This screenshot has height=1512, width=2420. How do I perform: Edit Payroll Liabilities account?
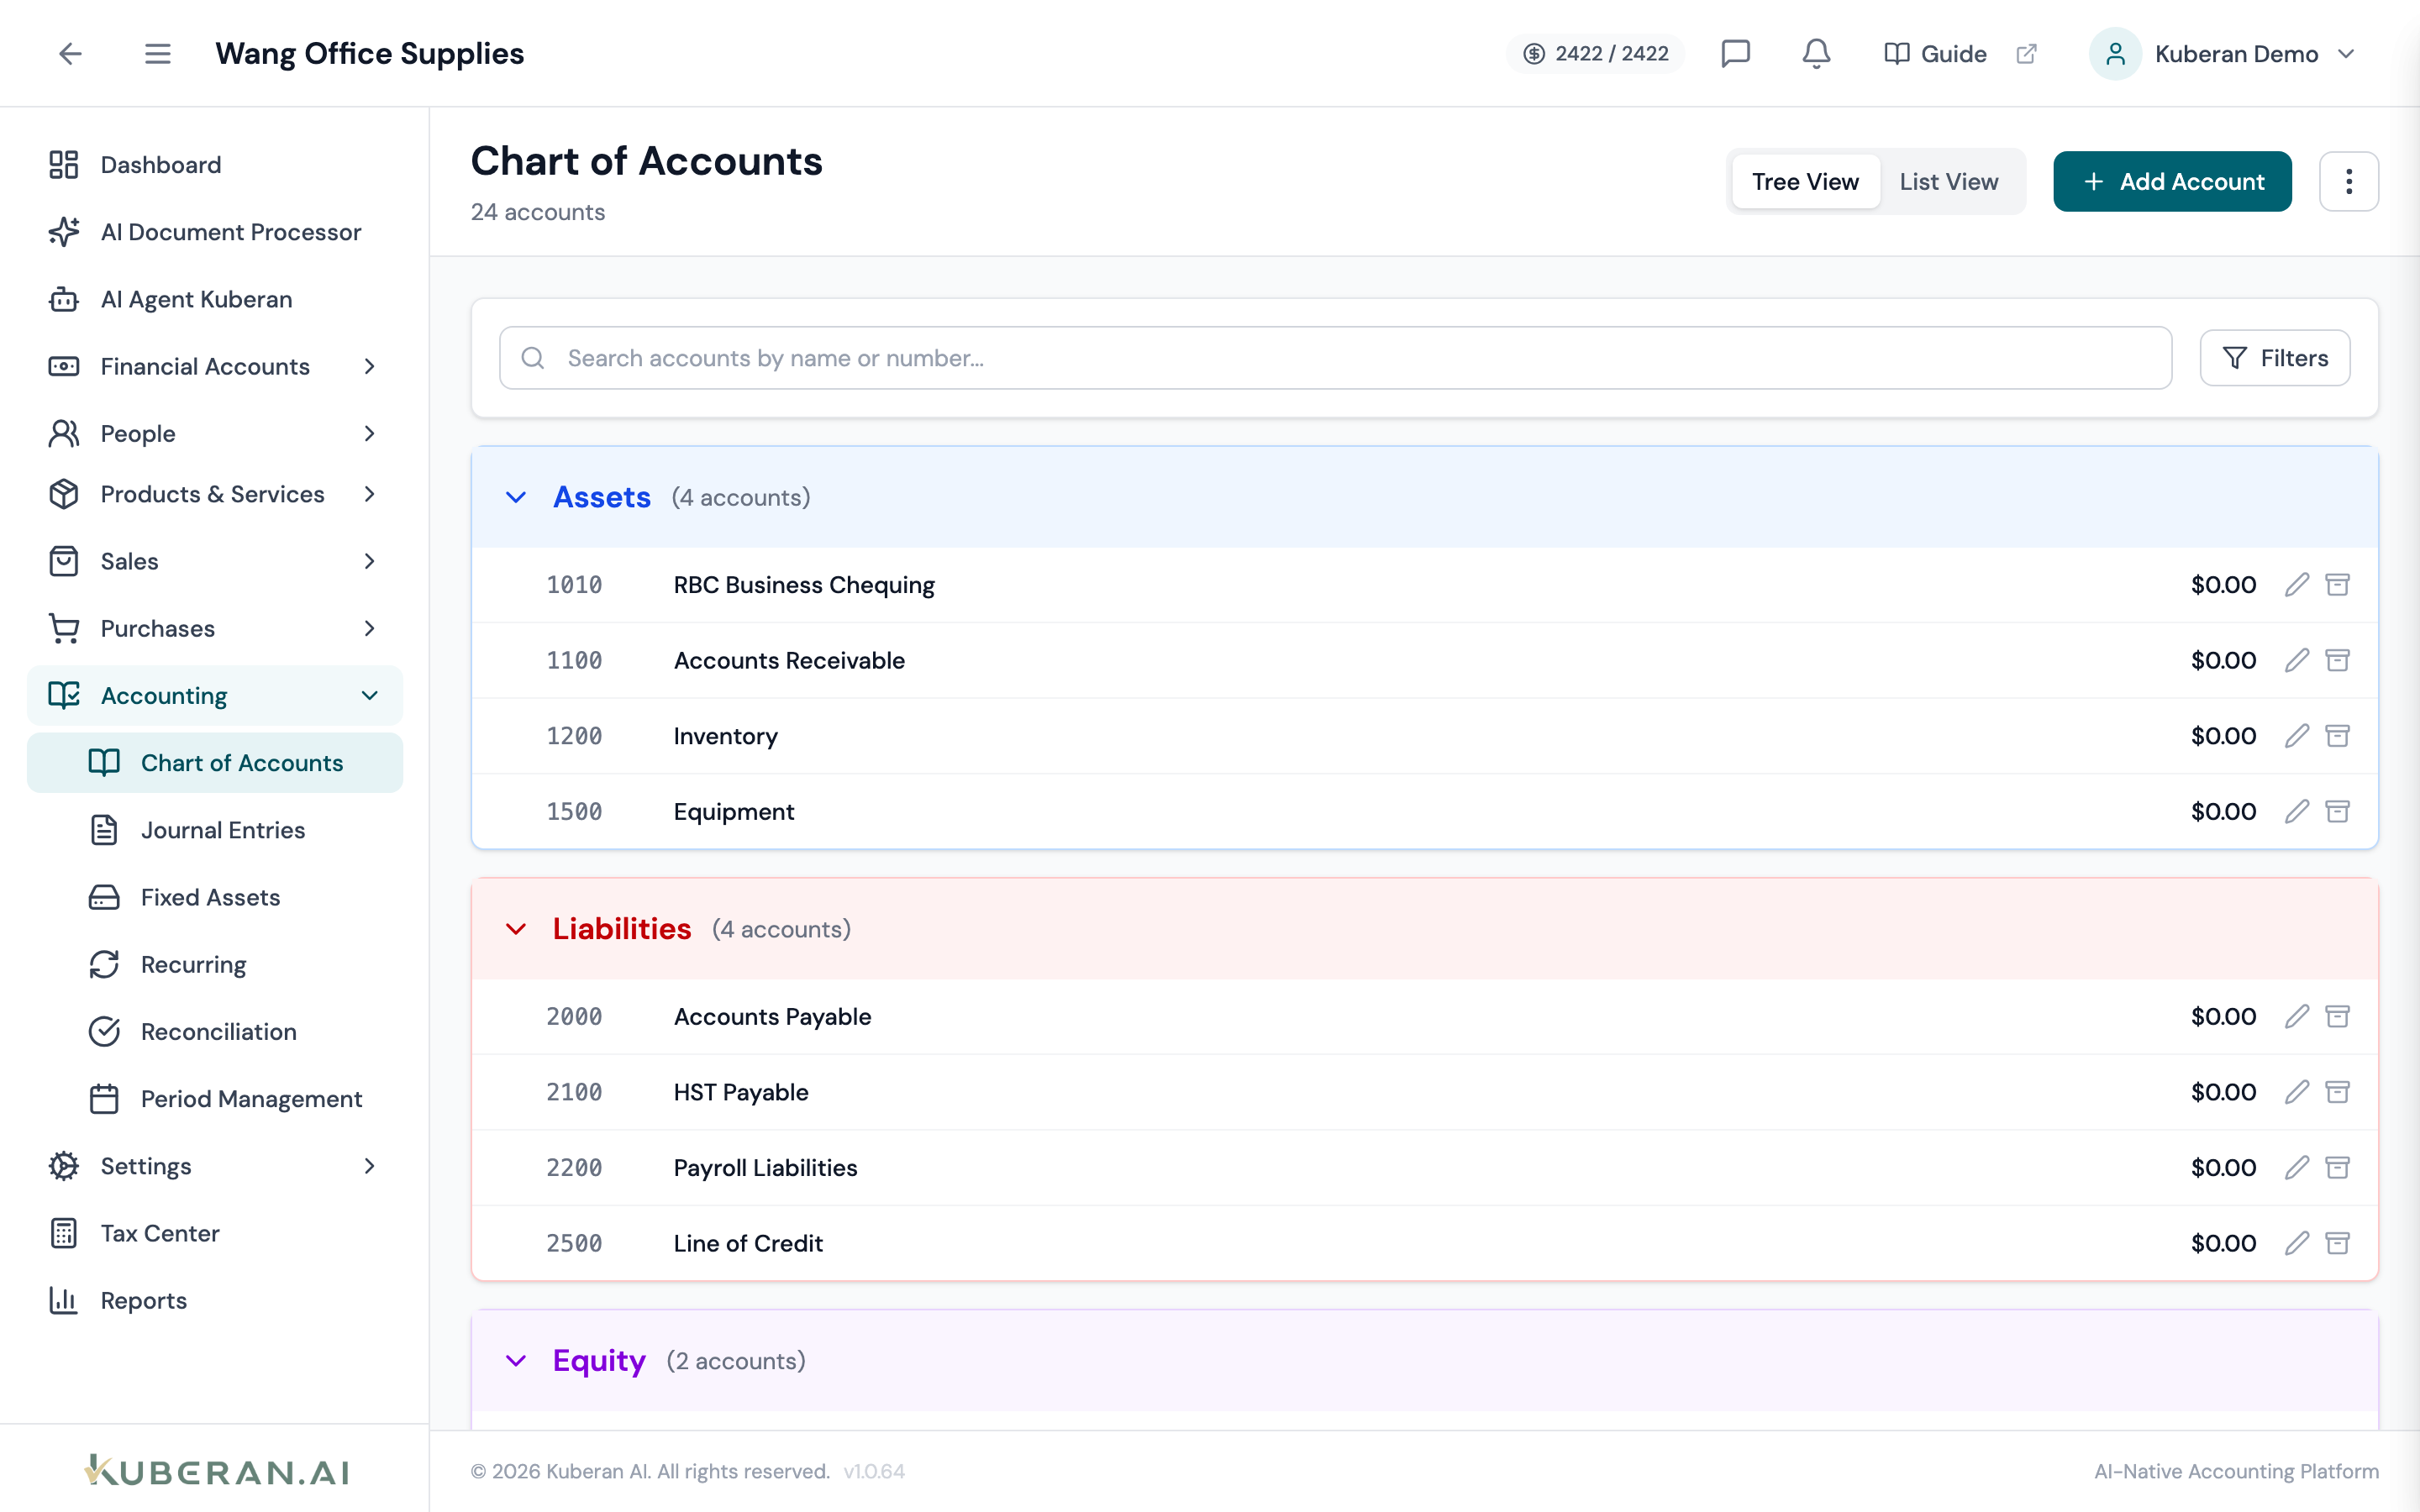coord(2297,1167)
